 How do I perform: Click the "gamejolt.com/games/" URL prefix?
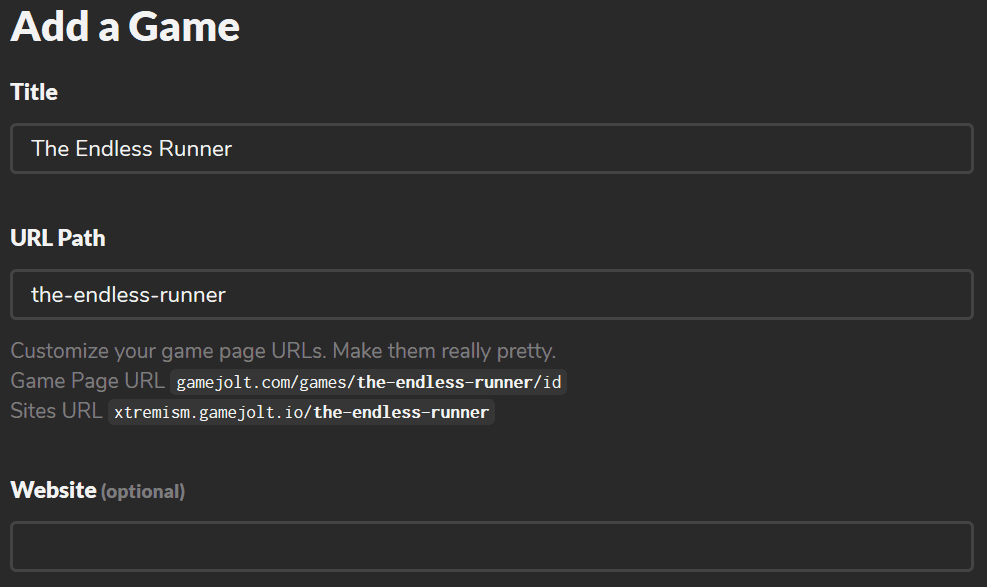tap(262, 382)
